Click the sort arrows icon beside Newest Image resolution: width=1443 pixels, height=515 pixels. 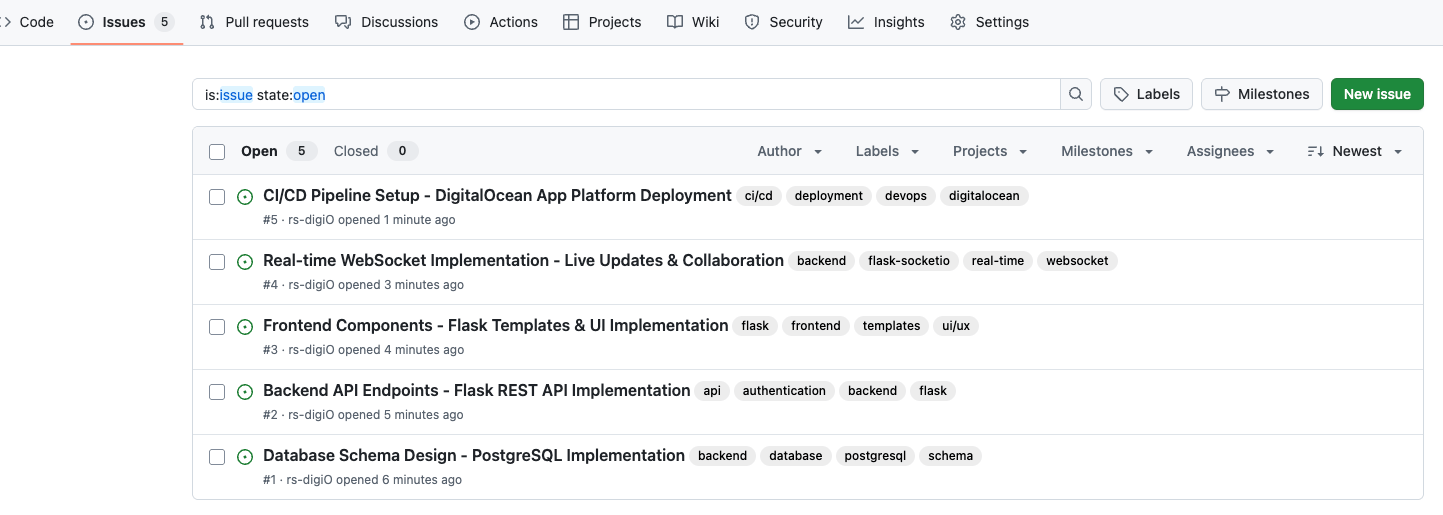[x=1315, y=151]
